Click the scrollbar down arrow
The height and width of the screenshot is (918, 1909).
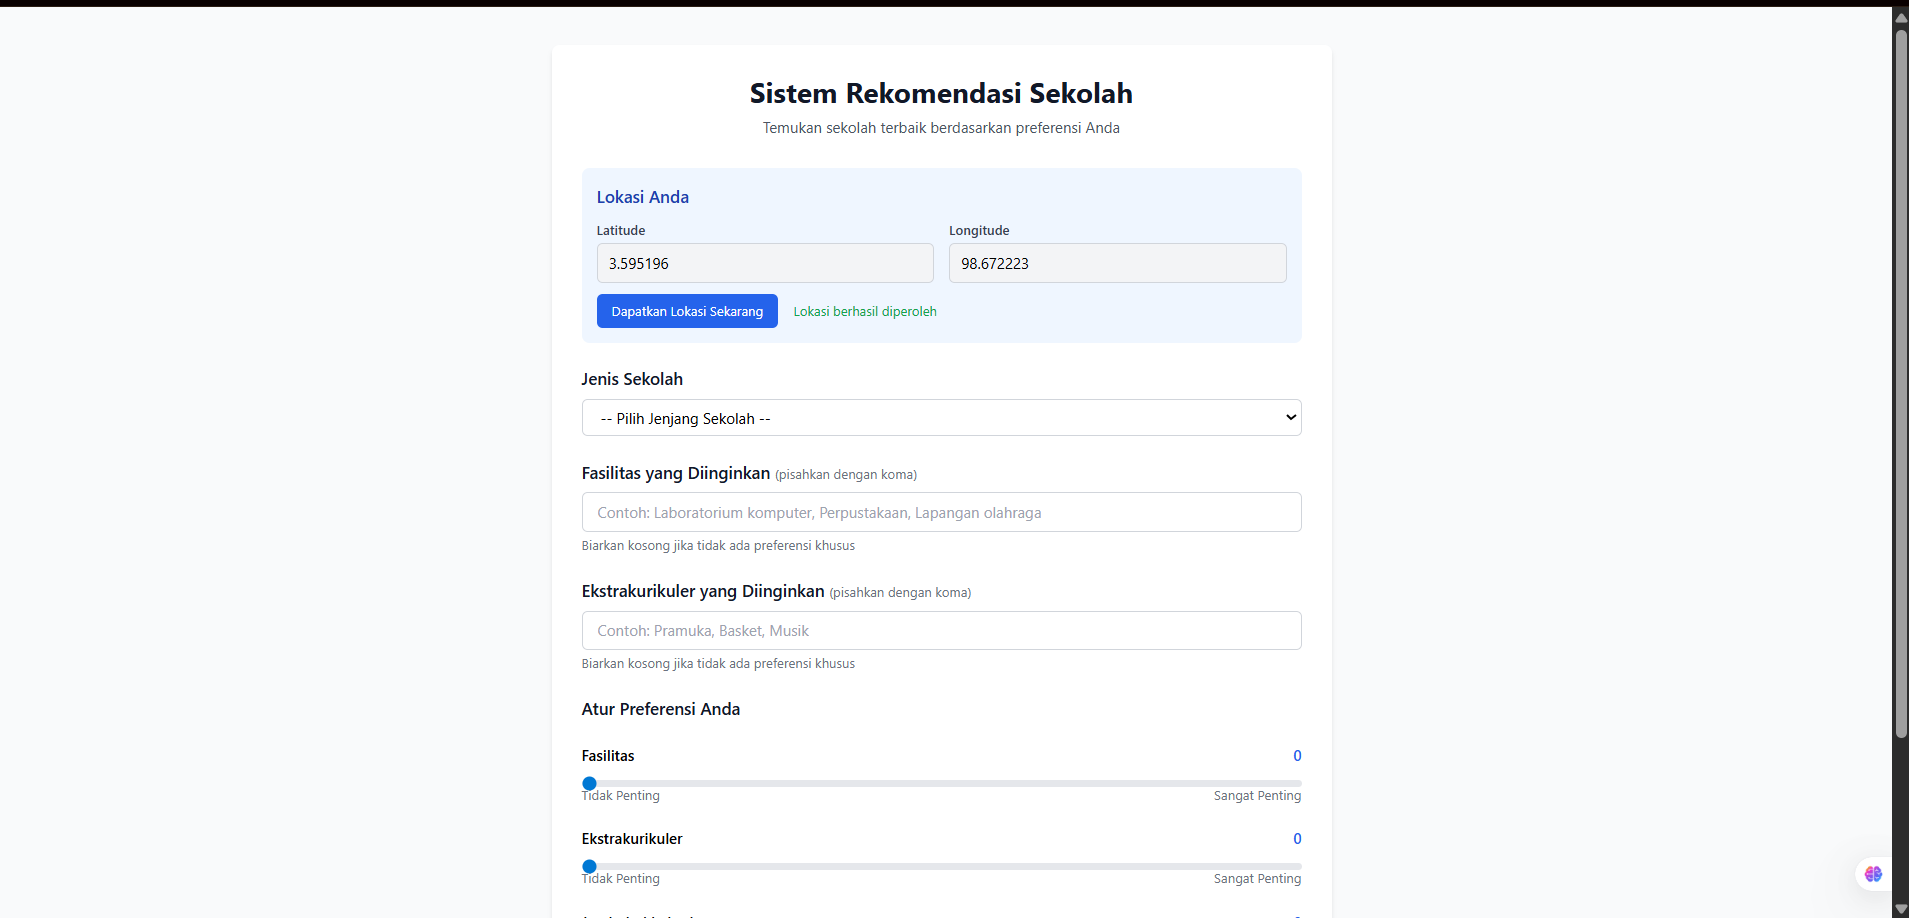[x=1900, y=909]
